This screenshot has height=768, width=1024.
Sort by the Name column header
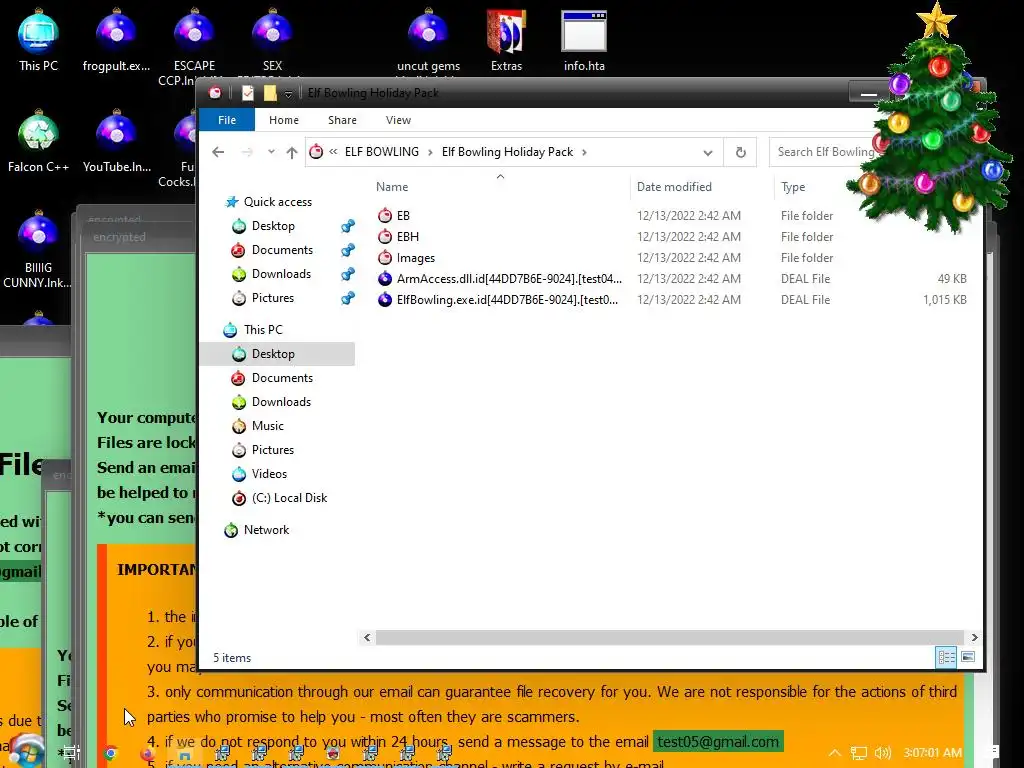[x=392, y=187]
